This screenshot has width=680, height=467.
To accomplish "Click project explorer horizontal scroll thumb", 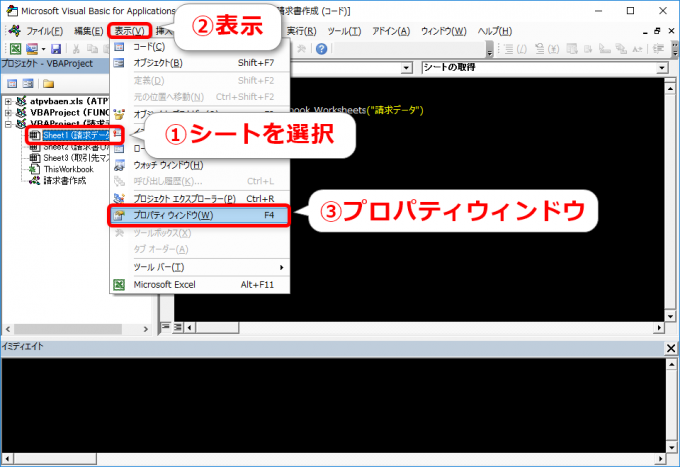I will click(69, 330).
